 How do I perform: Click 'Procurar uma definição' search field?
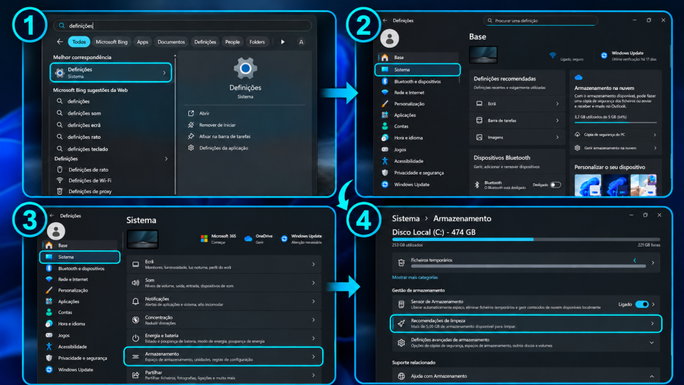540,20
